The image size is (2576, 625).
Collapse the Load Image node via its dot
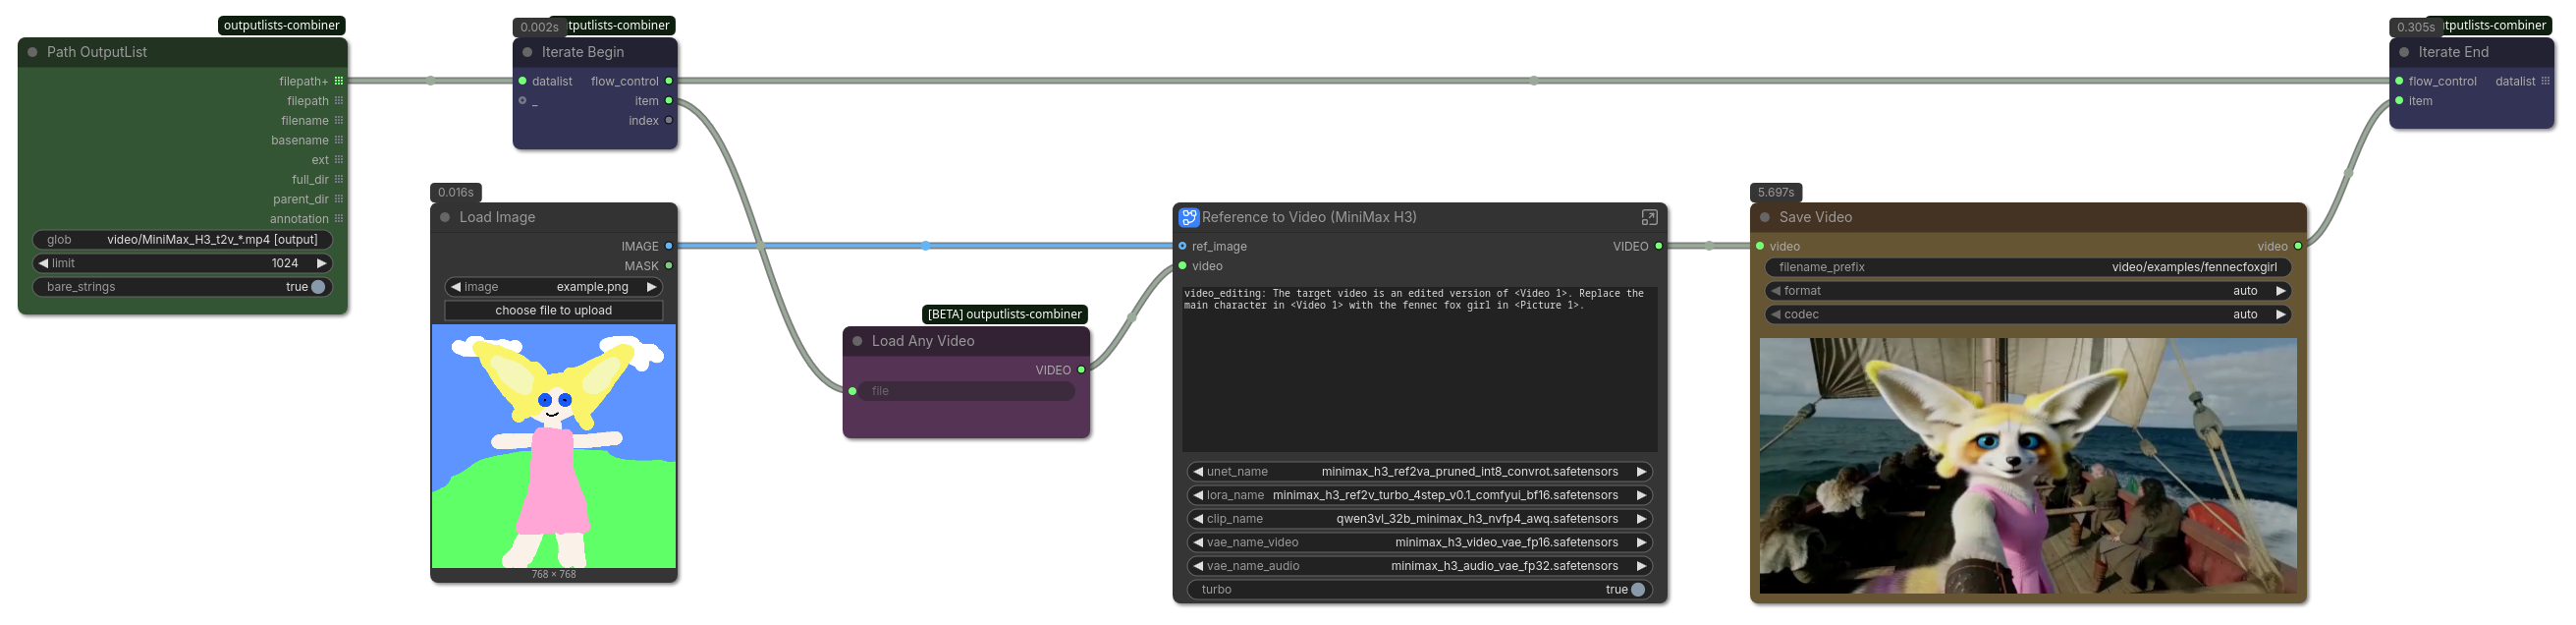coord(445,217)
